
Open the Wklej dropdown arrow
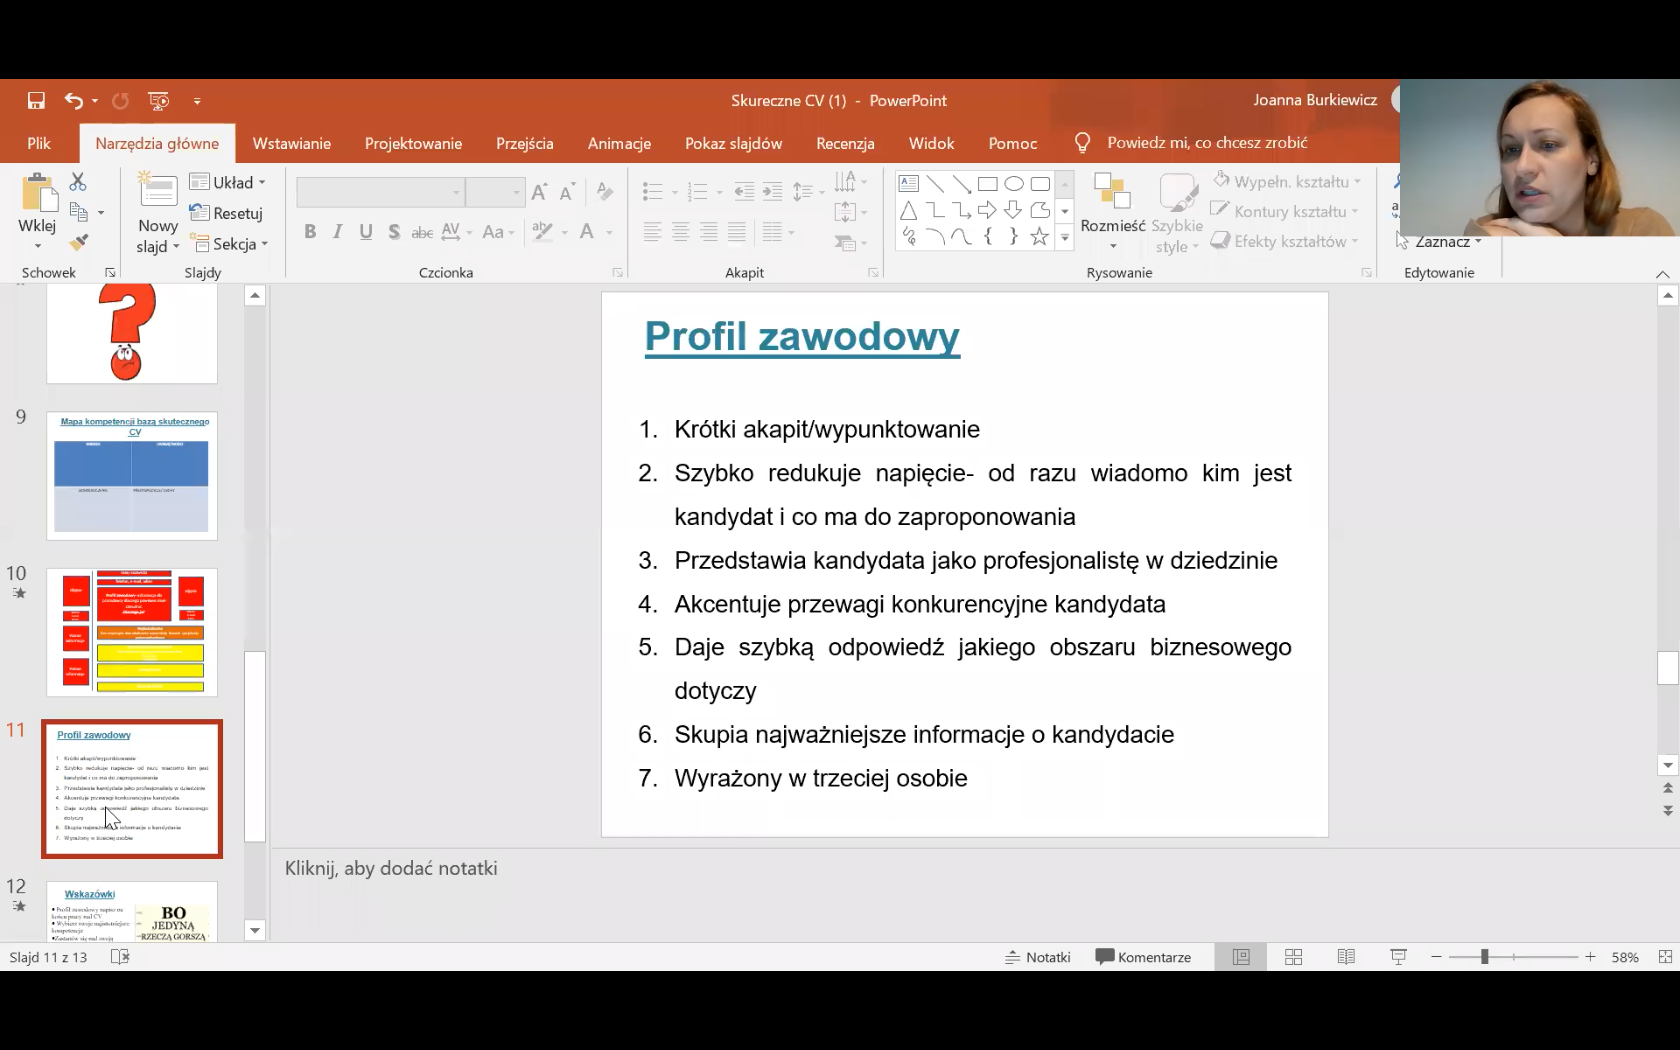(38, 246)
